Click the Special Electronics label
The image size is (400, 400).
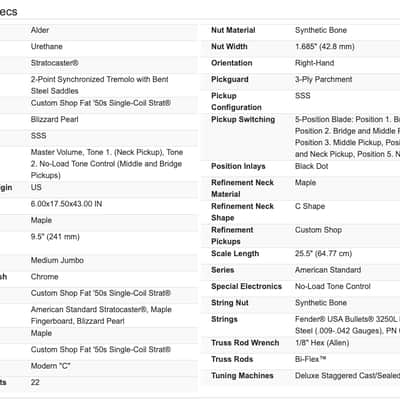246,286
